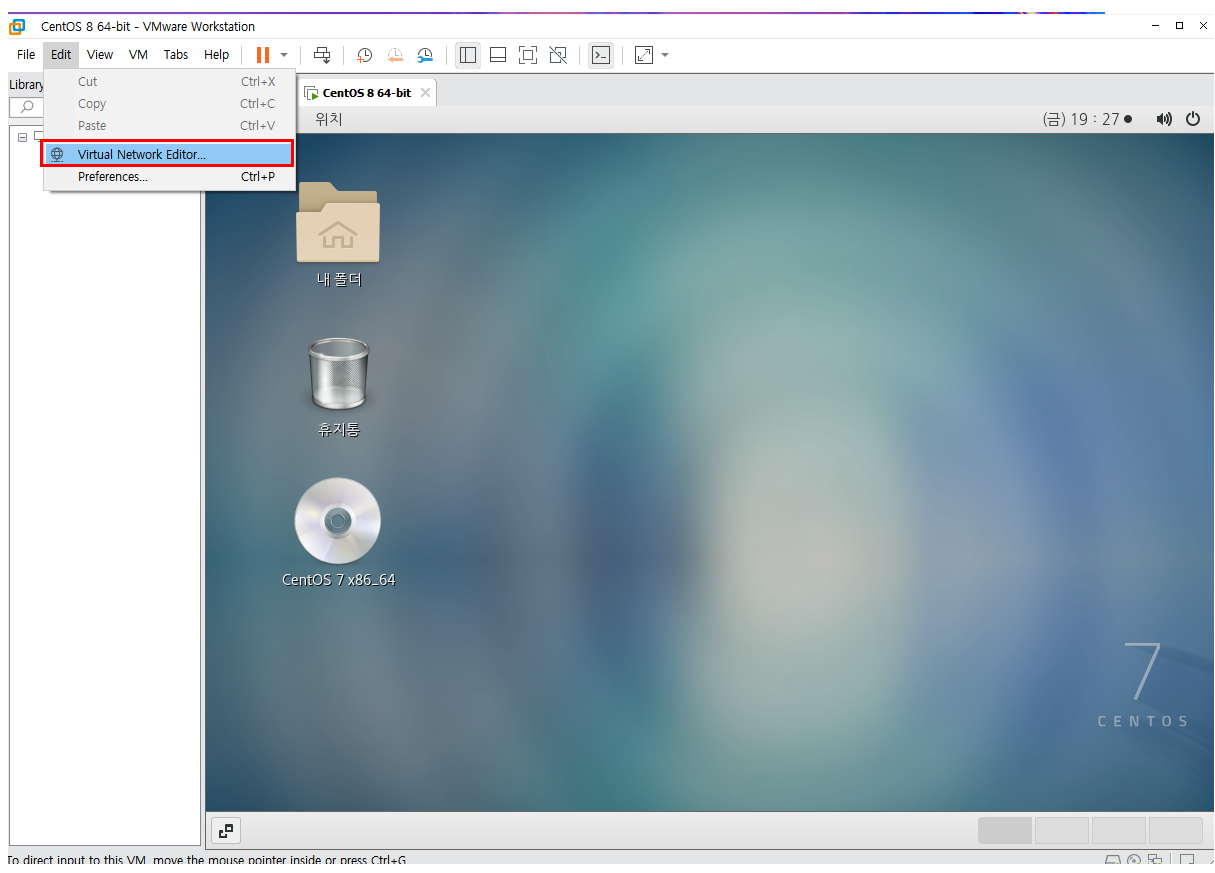The height and width of the screenshot is (873, 1215).
Task: Take a snapshot of this virtual machine
Action: click(x=365, y=55)
